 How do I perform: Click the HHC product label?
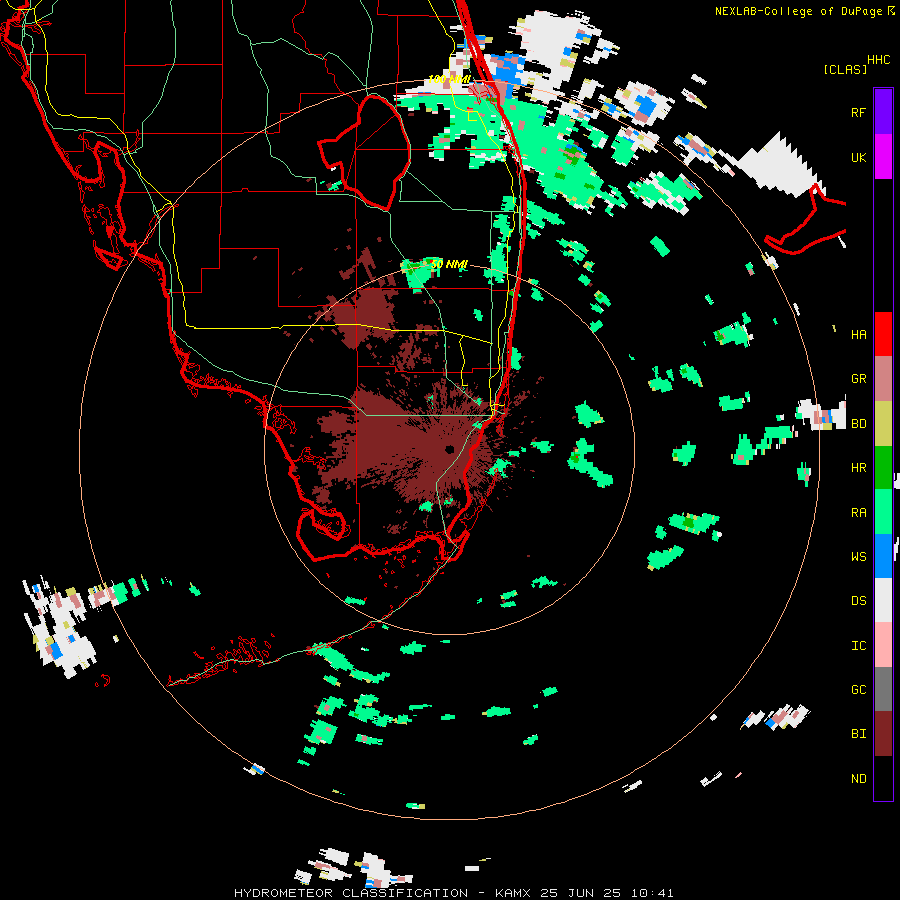coord(879,60)
